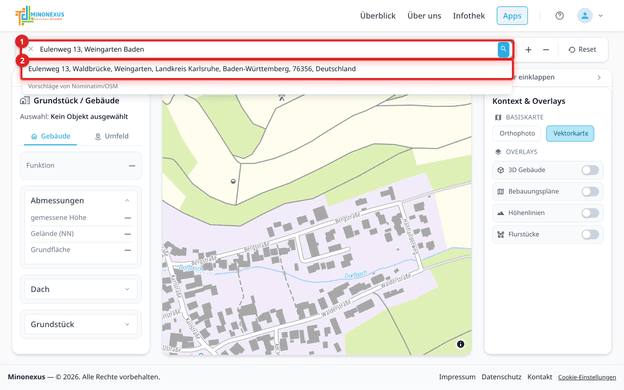This screenshot has width=624, height=390.
Task: Expand the Grundstück section
Action: 81,324
